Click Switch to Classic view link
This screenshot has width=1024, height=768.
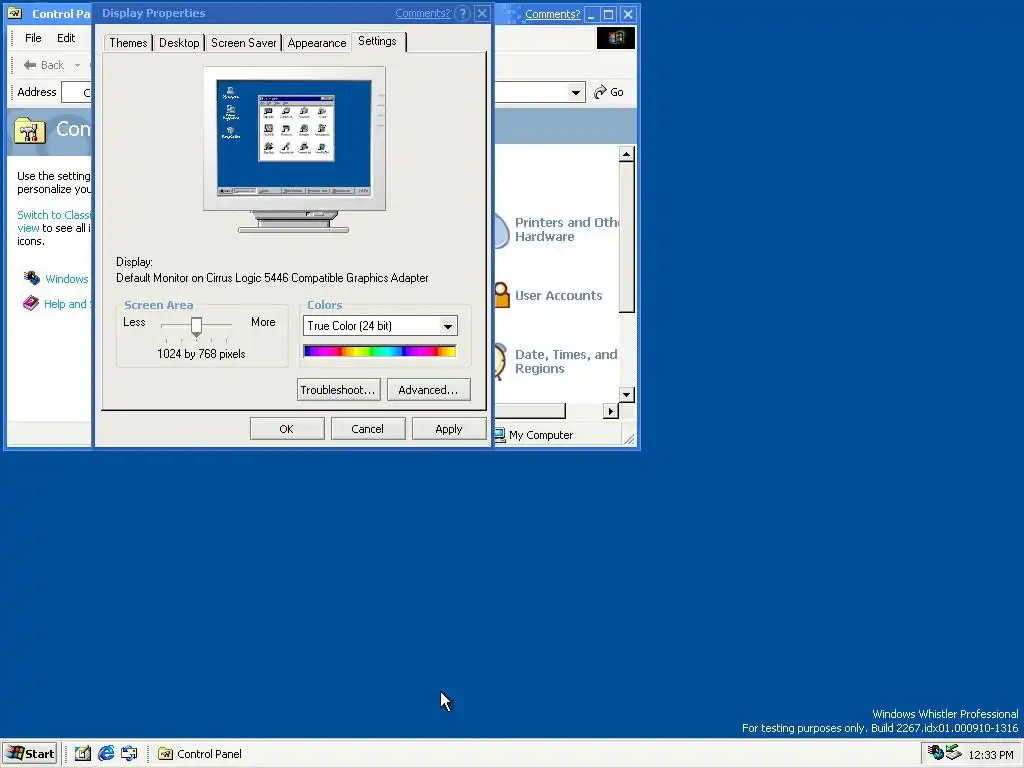click(x=54, y=221)
